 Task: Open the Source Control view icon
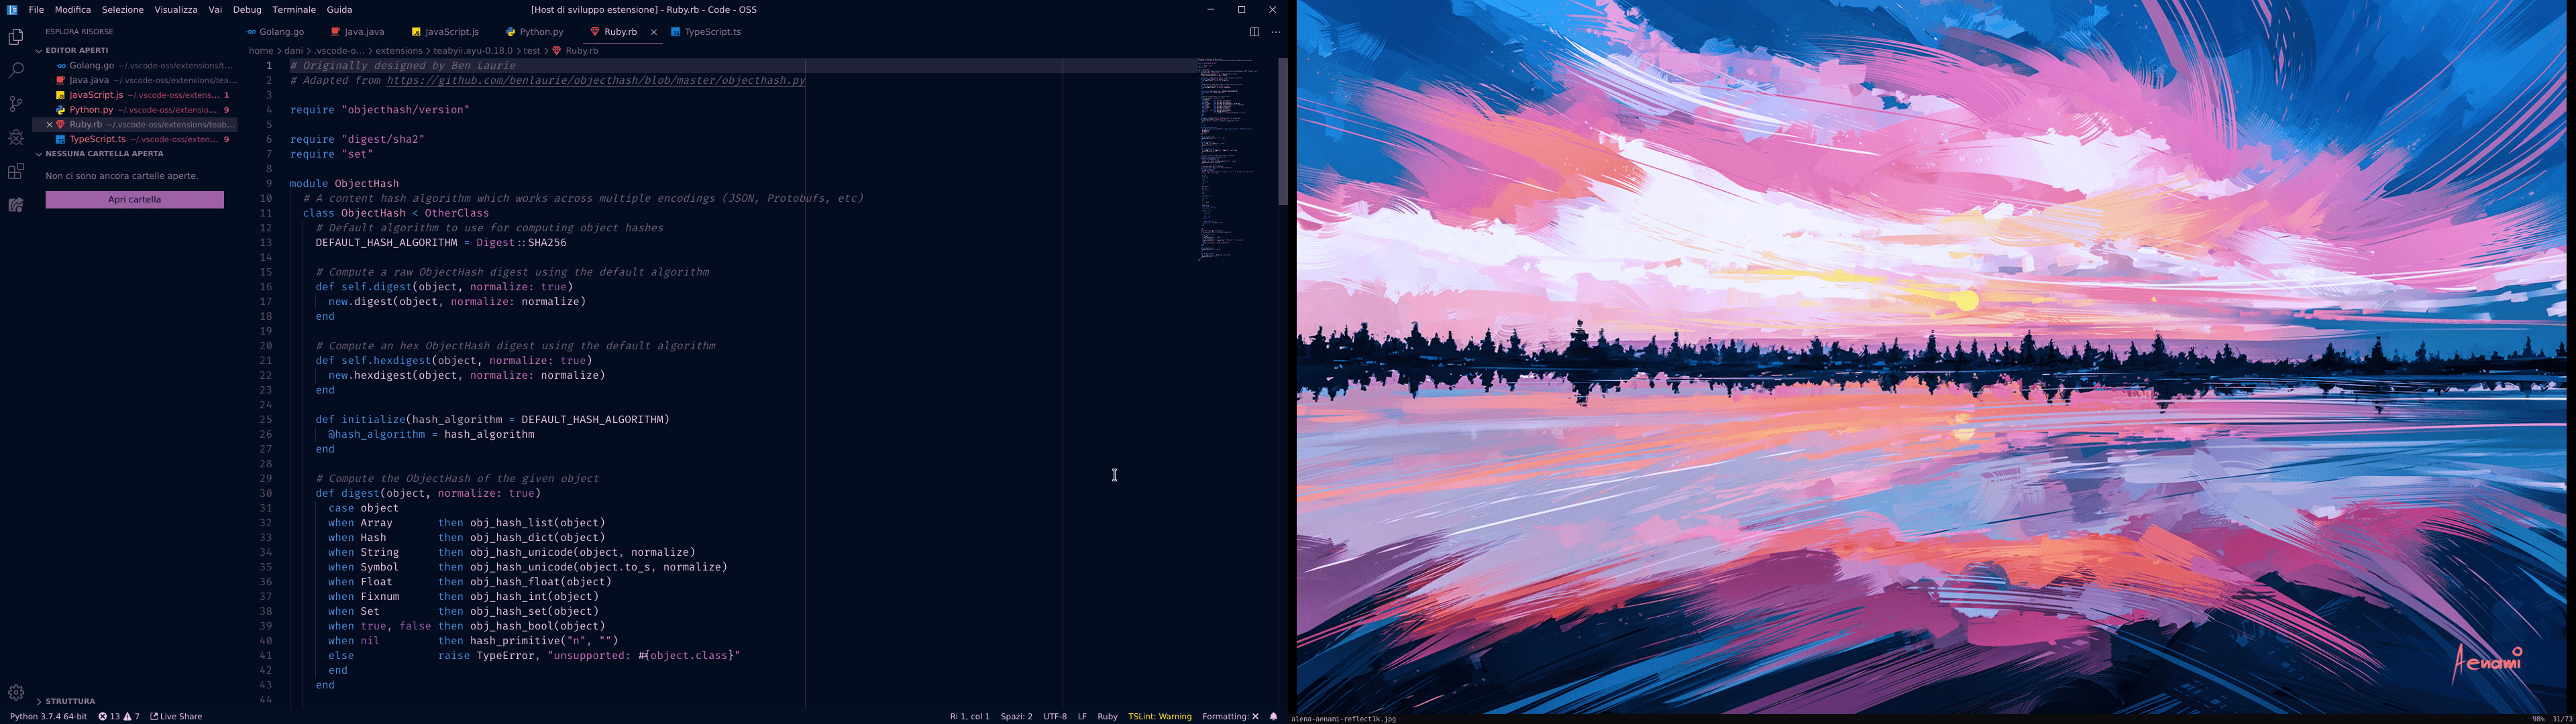[x=16, y=104]
